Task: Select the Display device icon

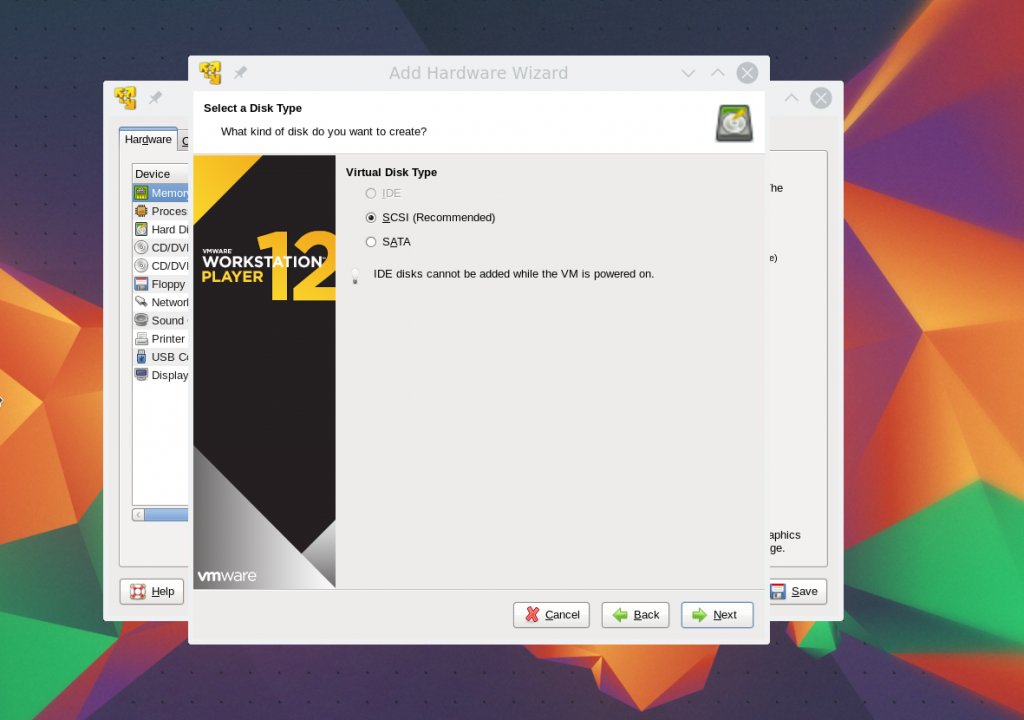Action: click(141, 375)
